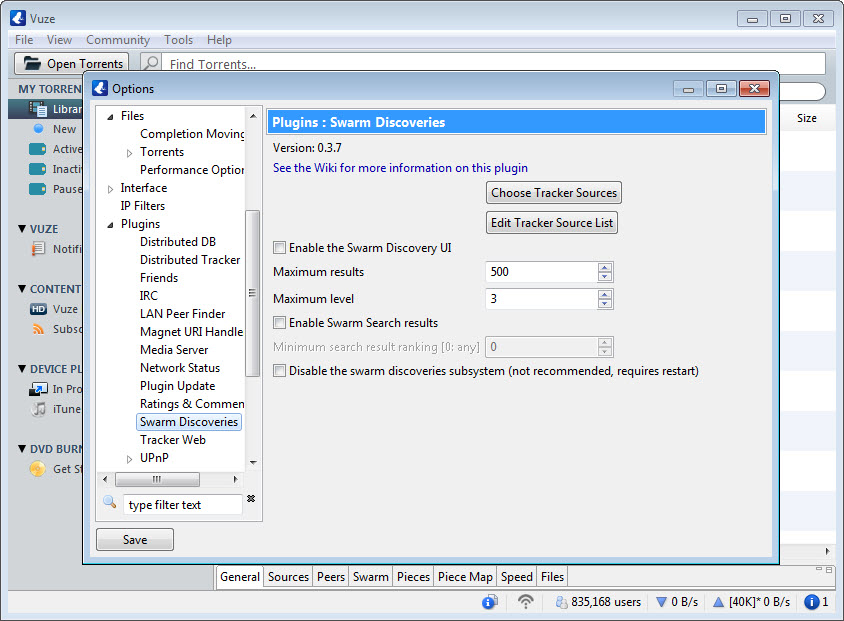
Task: Click the blue New dot icon
Action: [38, 129]
